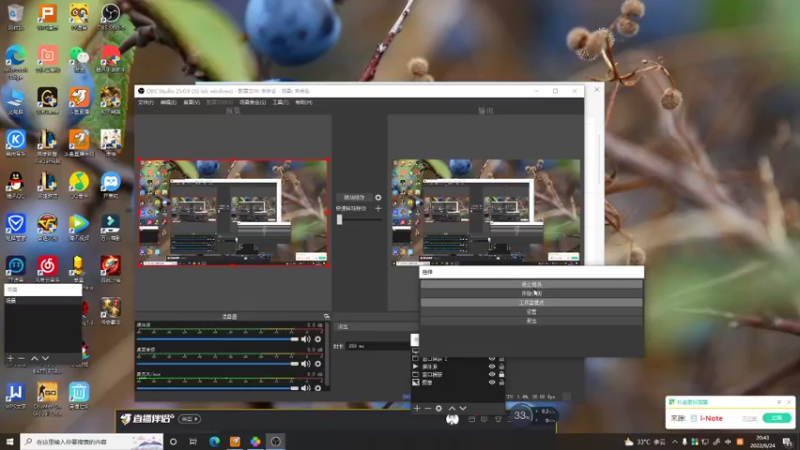Remove scene in floating scenes panel
Viewport: 800px width, 450px height.
(x=21, y=359)
